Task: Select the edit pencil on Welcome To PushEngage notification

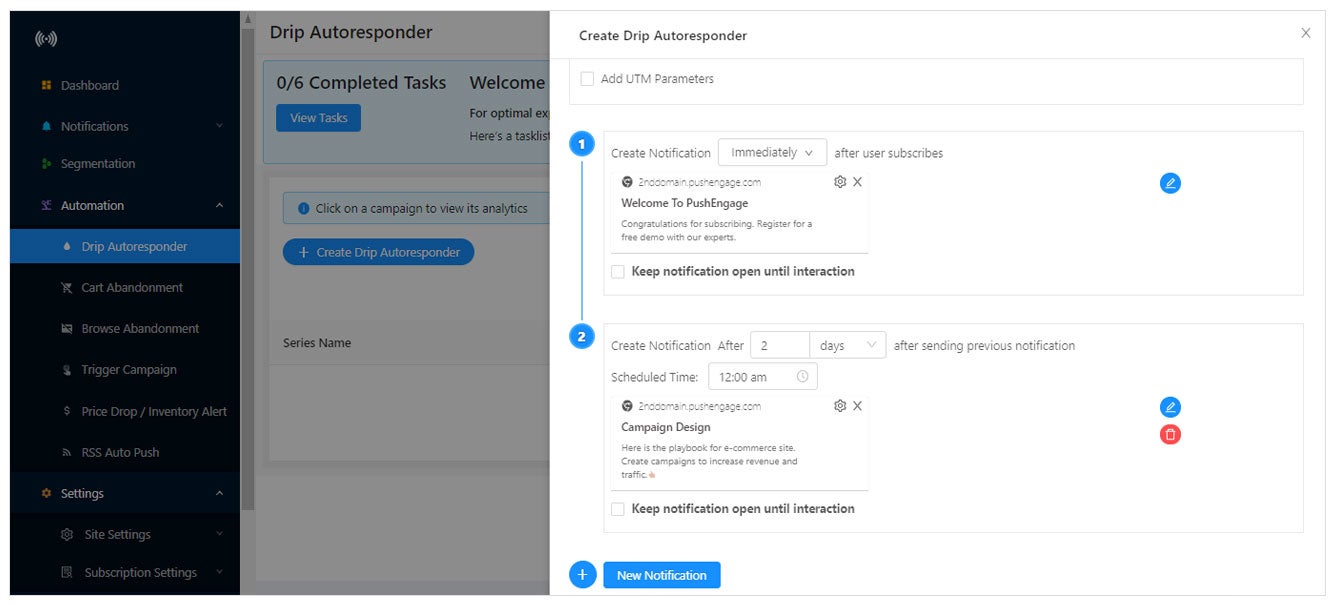Action: (x=1170, y=183)
